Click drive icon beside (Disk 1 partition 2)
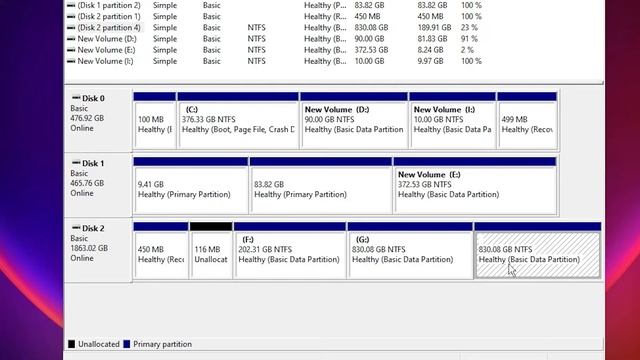Viewport: 640px width, 360px height. click(71, 5)
